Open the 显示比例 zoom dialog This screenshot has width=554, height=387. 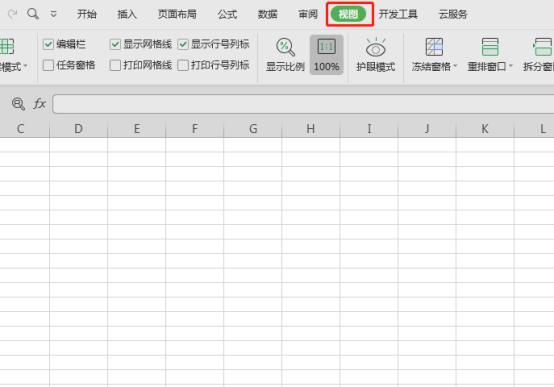click(x=285, y=55)
